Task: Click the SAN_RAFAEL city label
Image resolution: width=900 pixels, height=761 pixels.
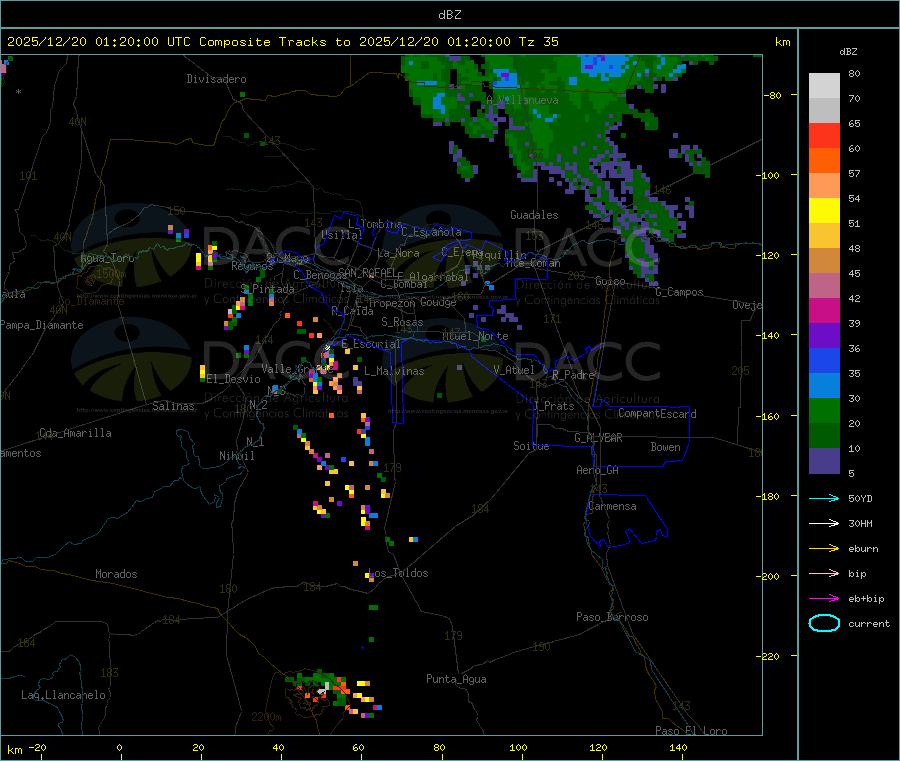Action: 367,272
